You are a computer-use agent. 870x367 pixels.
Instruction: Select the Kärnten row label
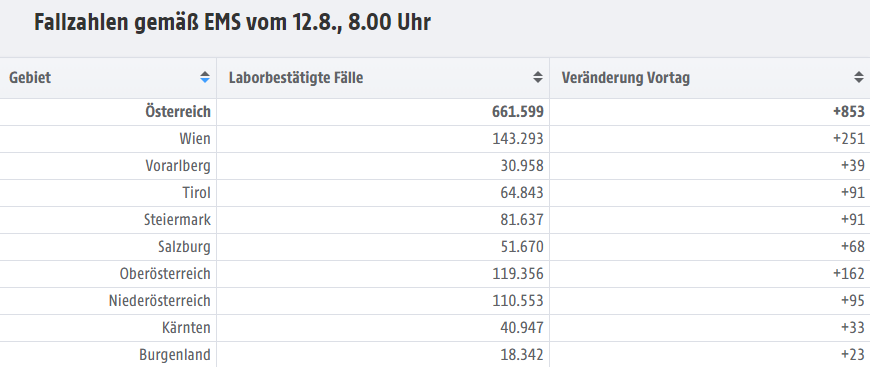185,328
